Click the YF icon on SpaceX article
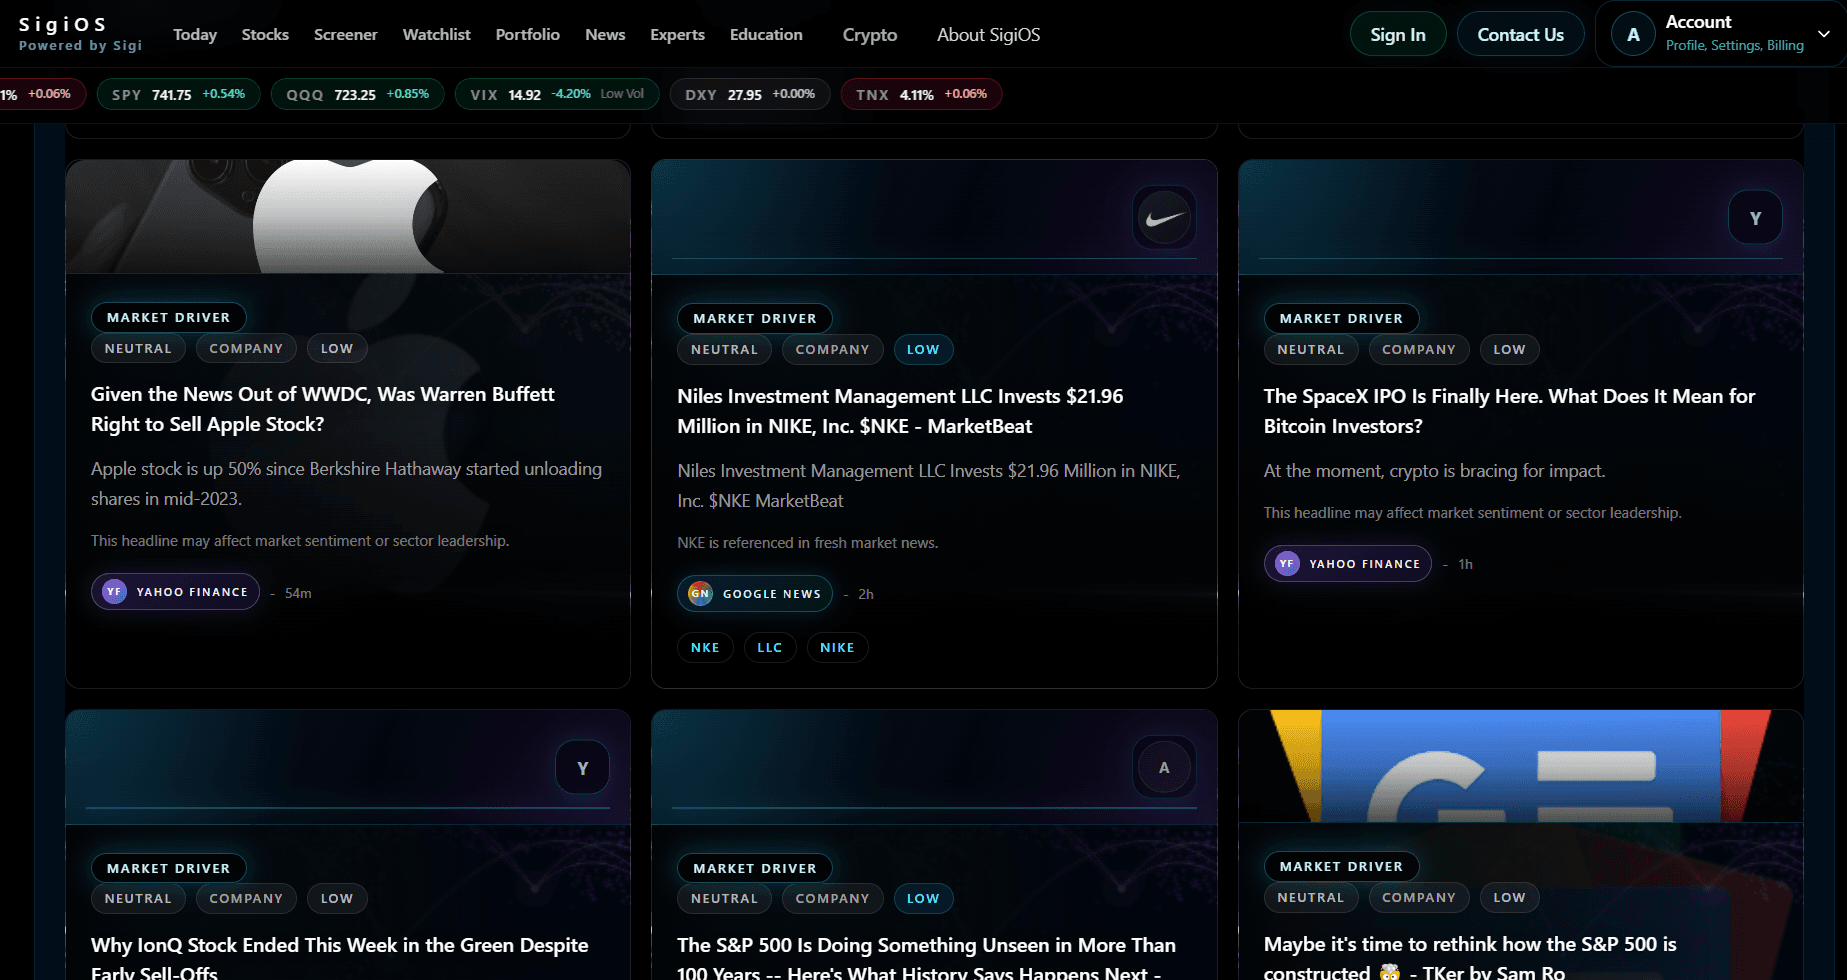The height and width of the screenshot is (980, 1847). click(1287, 564)
